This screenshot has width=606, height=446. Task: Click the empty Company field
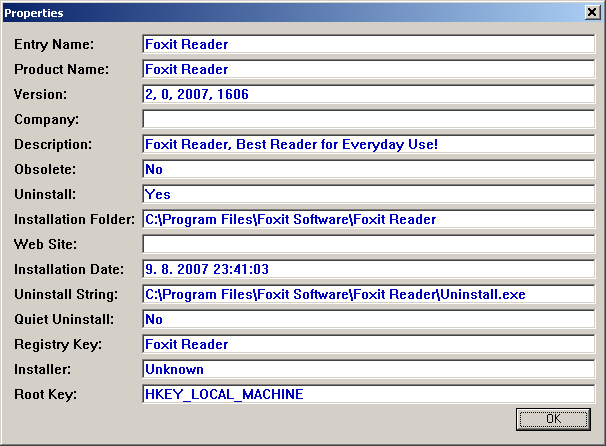369,119
